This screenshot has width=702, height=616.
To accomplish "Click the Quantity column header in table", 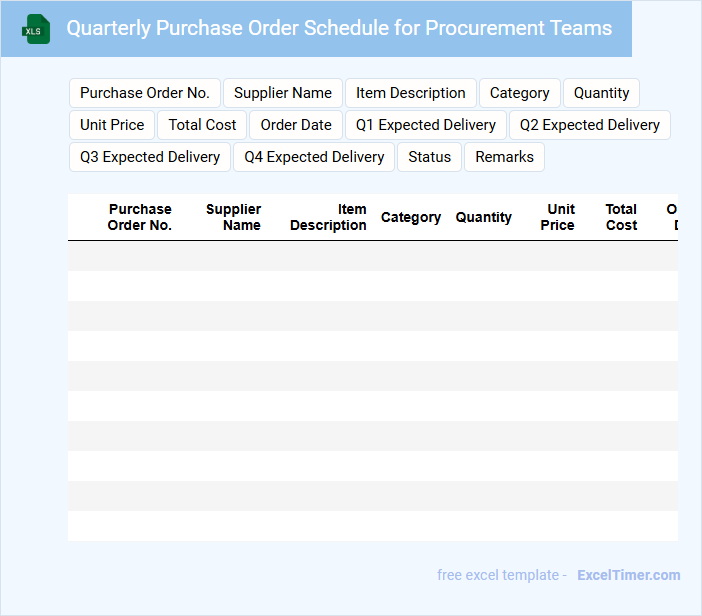I will click(x=484, y=217).
